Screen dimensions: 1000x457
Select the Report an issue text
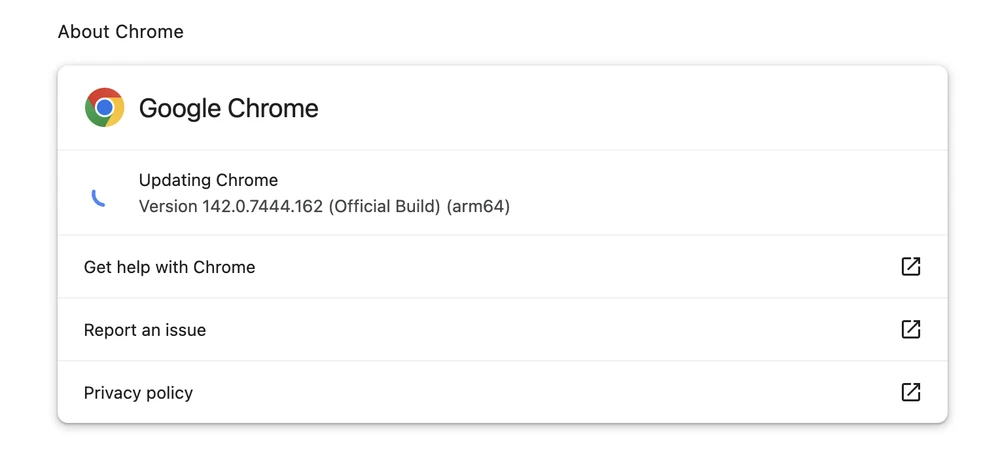145,330
